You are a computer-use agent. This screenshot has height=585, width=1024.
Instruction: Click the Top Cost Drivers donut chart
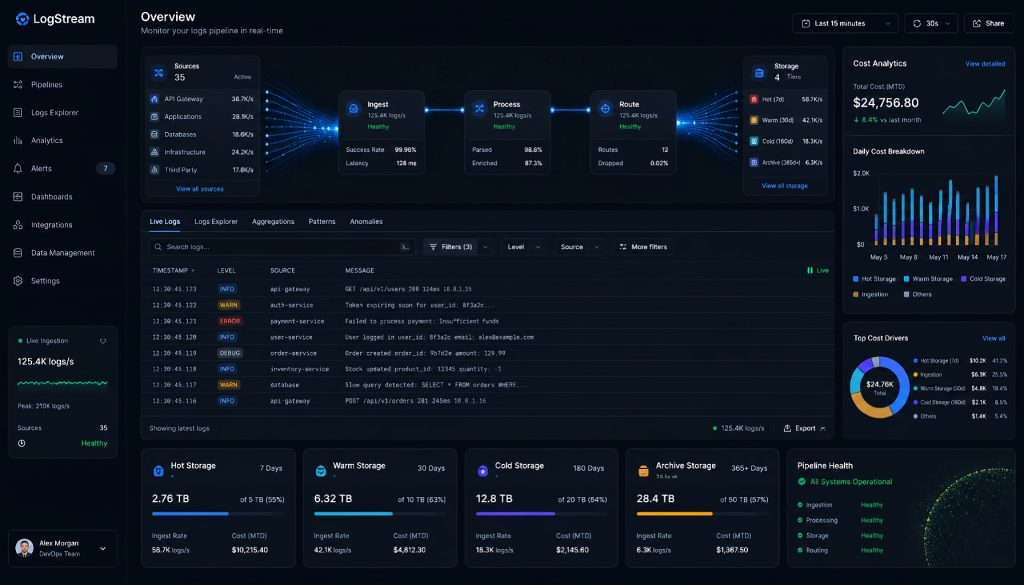(x=880, y=387)
